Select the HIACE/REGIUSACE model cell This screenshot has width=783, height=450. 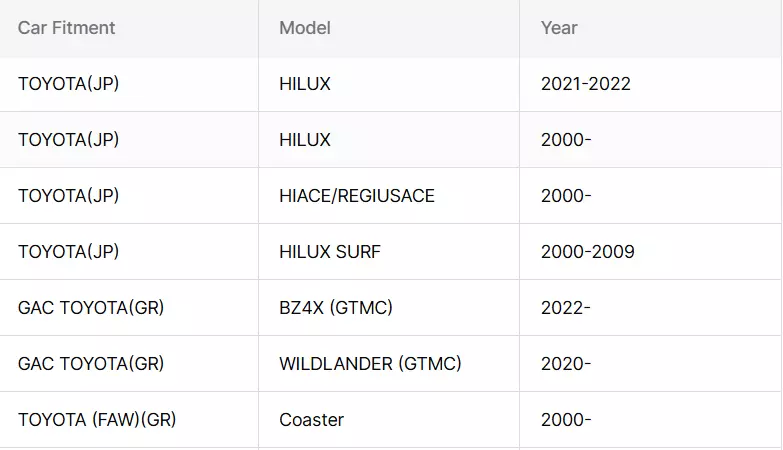tap(389, 196)
